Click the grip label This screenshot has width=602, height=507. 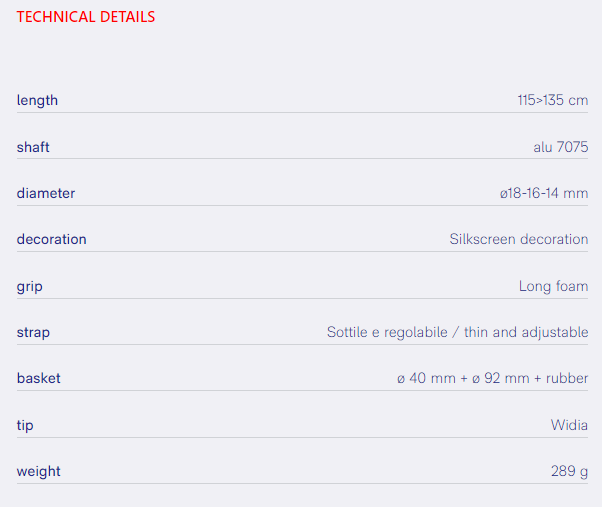[x=30, y=286]
